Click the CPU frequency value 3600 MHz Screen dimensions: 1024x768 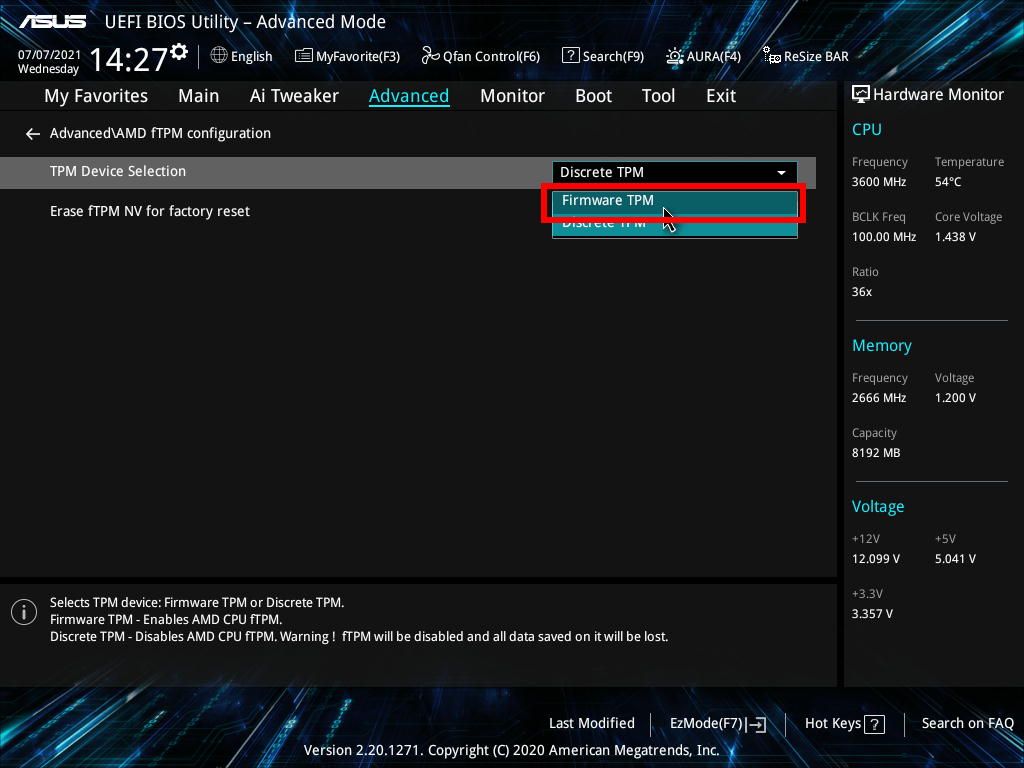click(878, 182)
